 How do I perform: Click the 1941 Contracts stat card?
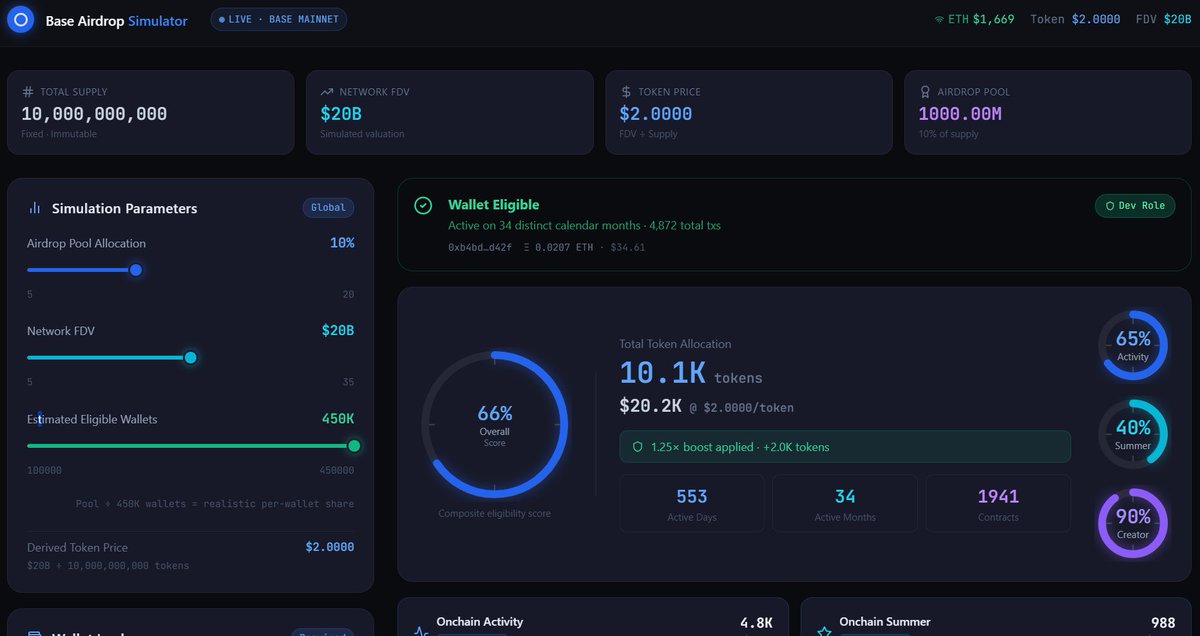click(998, 503)
